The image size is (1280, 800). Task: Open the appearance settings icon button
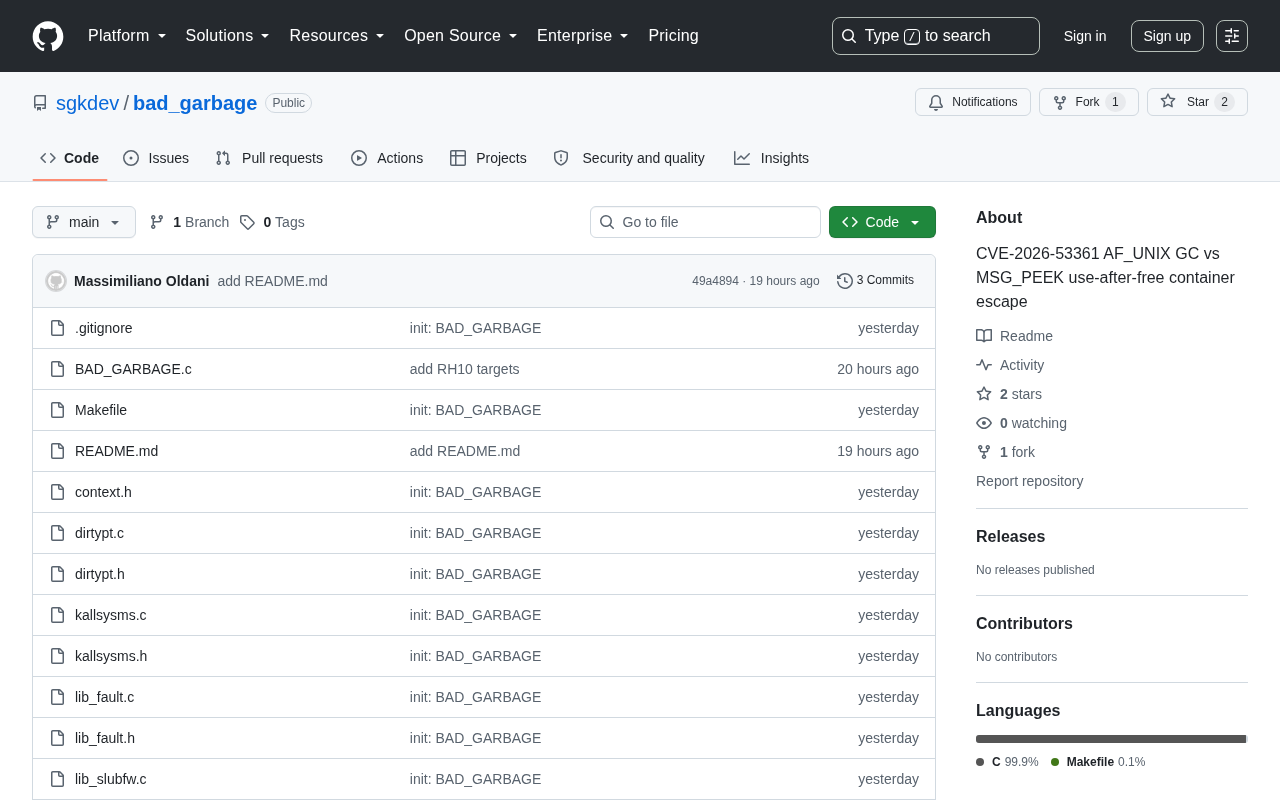tap(1232, 36)
